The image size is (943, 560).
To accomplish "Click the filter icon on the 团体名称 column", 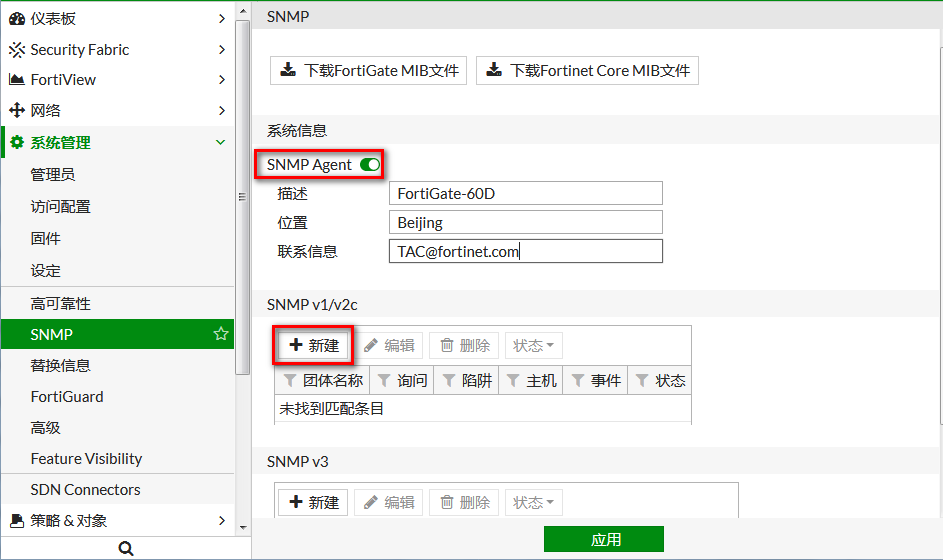I will click(x=290, y=380).
